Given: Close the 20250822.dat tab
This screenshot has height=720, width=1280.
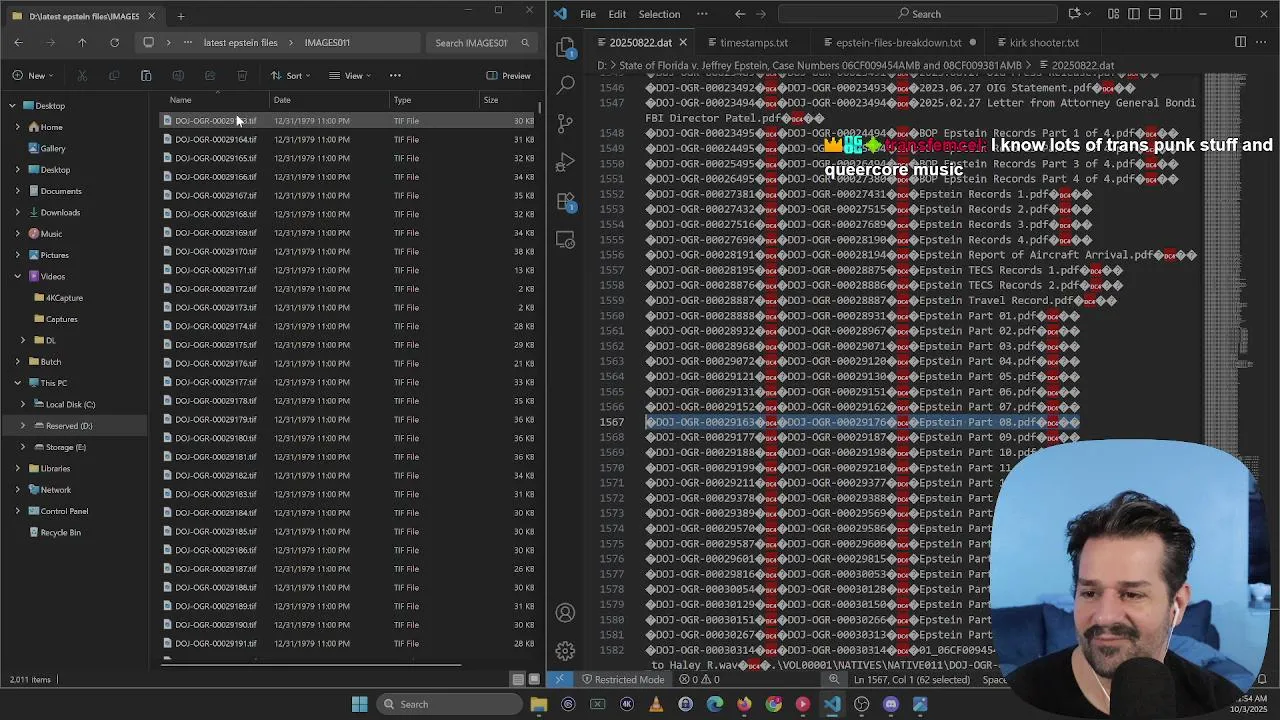Looking at the screenshot, I should [683, 43].
